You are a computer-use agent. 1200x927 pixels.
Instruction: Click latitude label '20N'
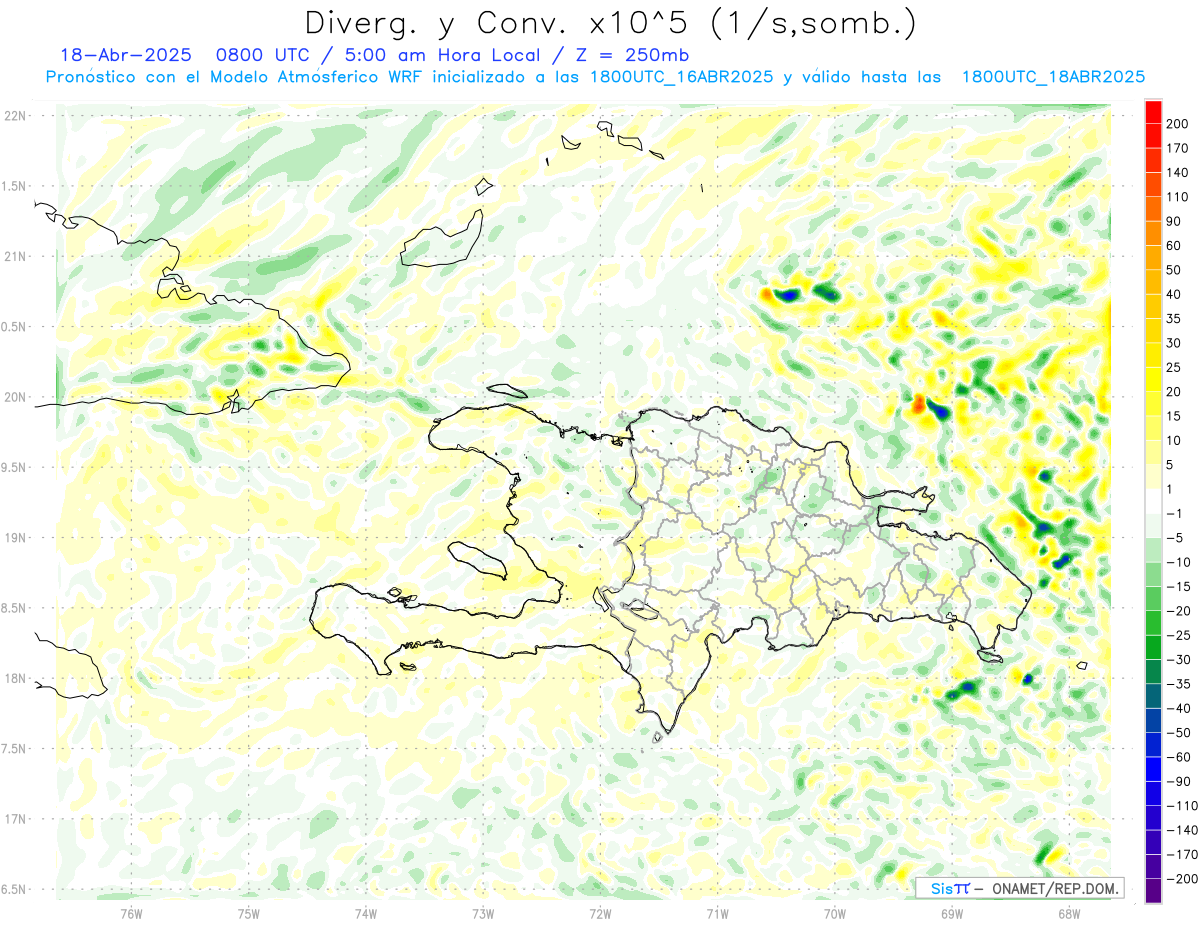pos(16,397)
